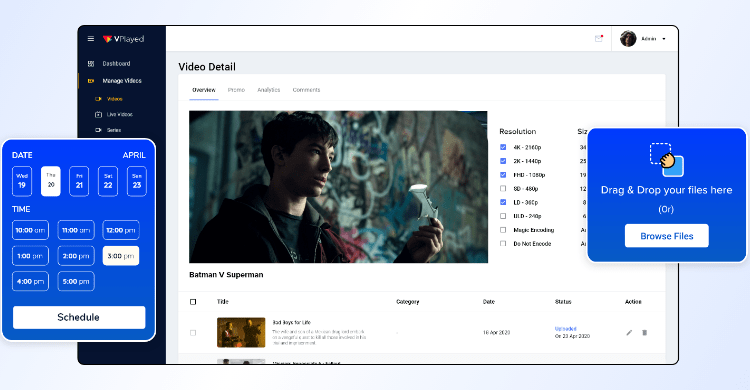Screen dimensions: 750x390
Task: Edit Bad Boys for Life with pencil icon
Action: [x=629, y=333]
